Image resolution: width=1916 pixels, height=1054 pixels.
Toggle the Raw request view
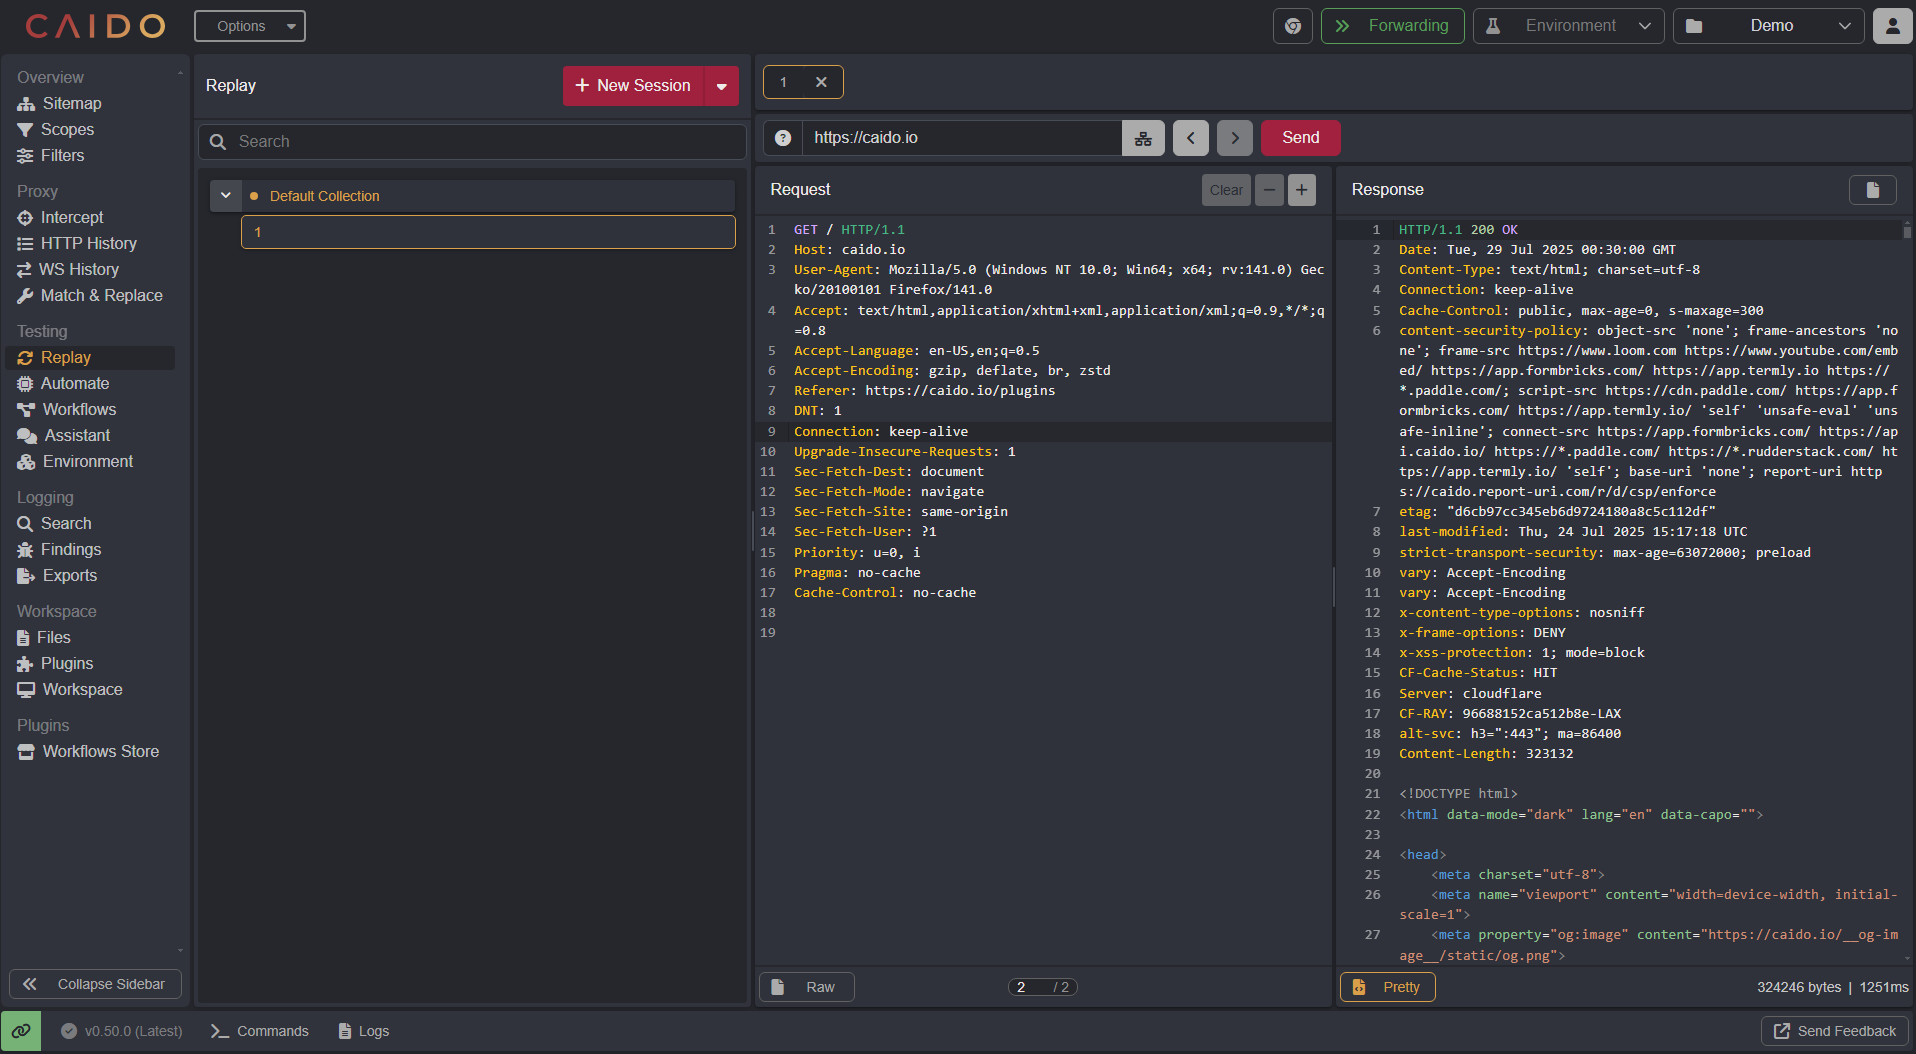point(807,987)
